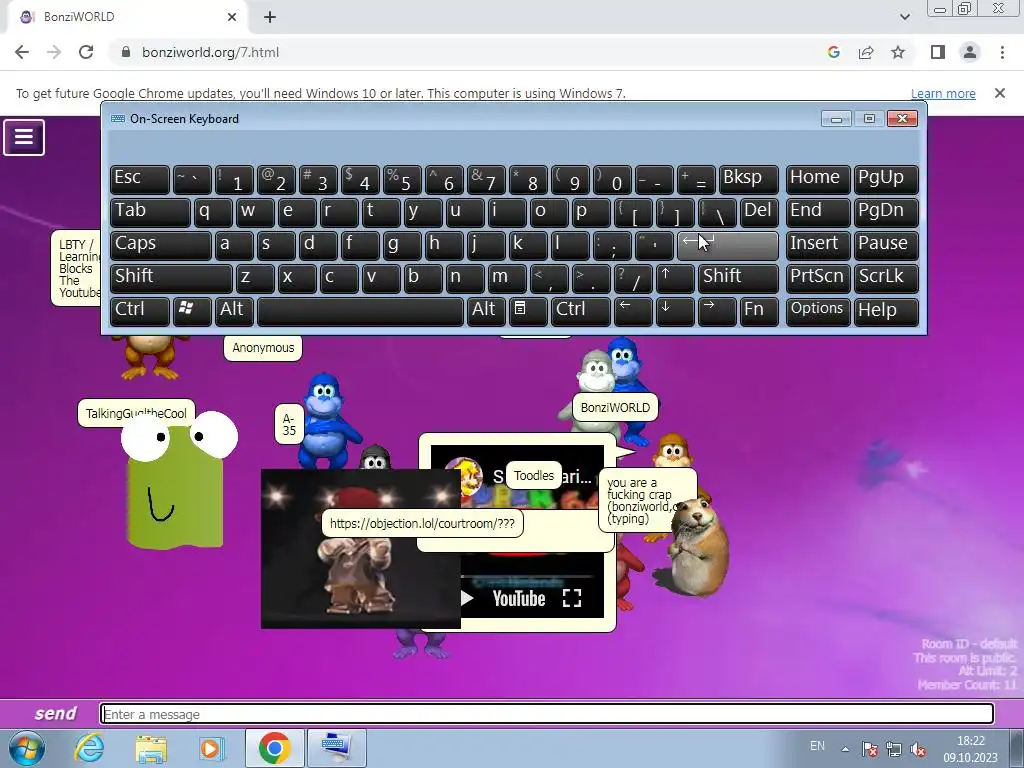Open Windows Media Player from taskbar

[211, 748]
